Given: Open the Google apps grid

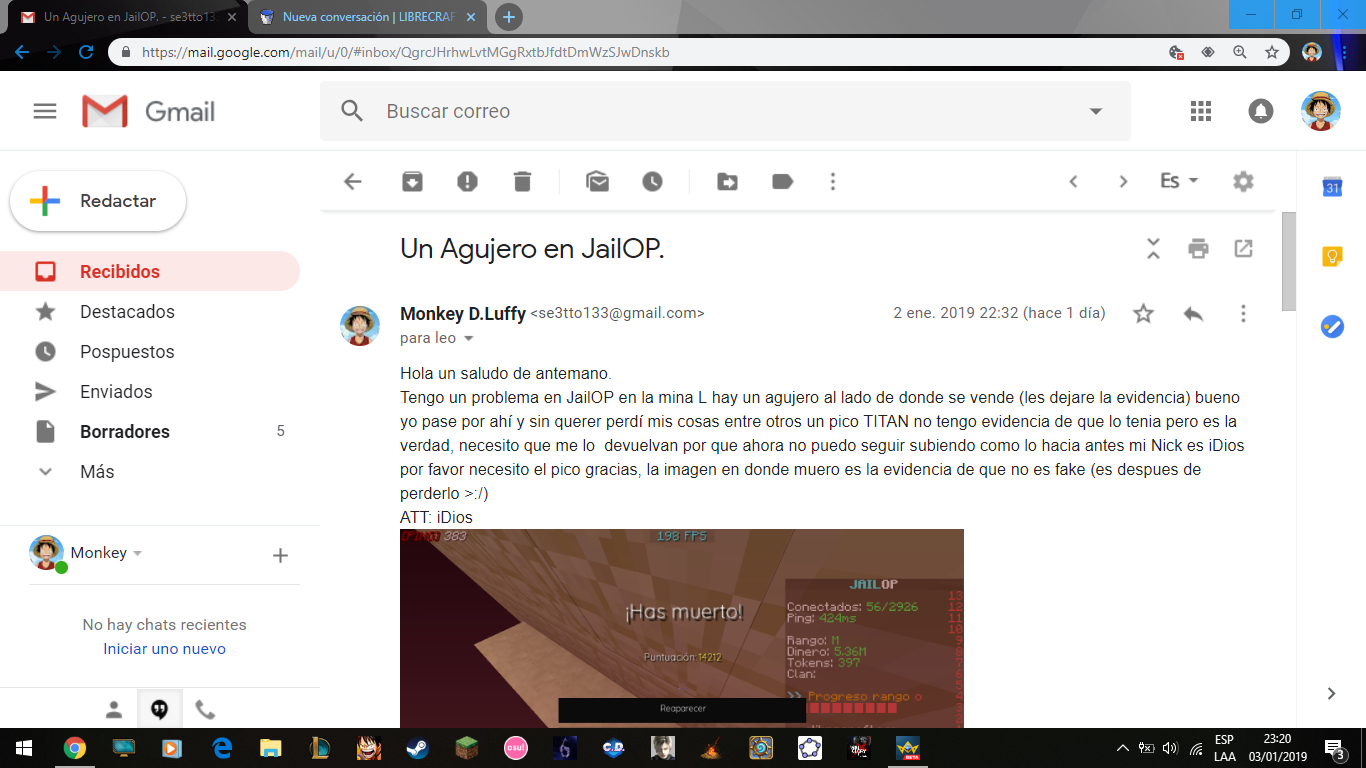Looking at the screenshot, I should (1201, 111).
